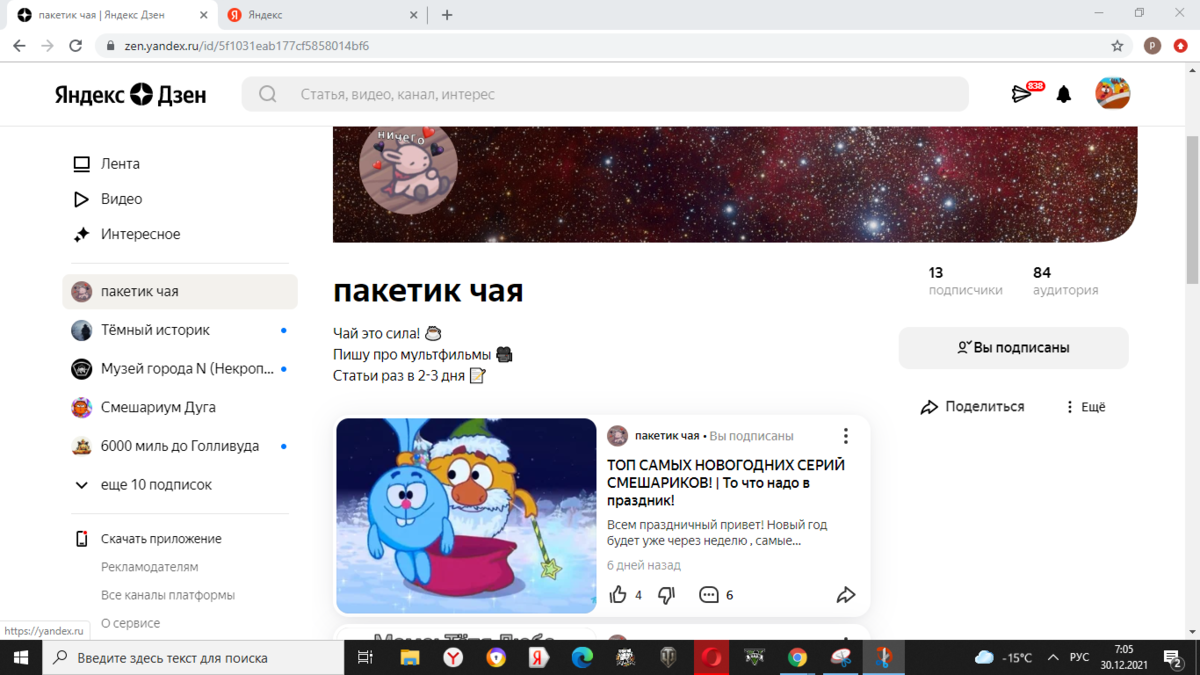The width and height of the screenshot is (1200, 675).
Task: Bookmark this page with star icon
Action: pos(1117,46)
